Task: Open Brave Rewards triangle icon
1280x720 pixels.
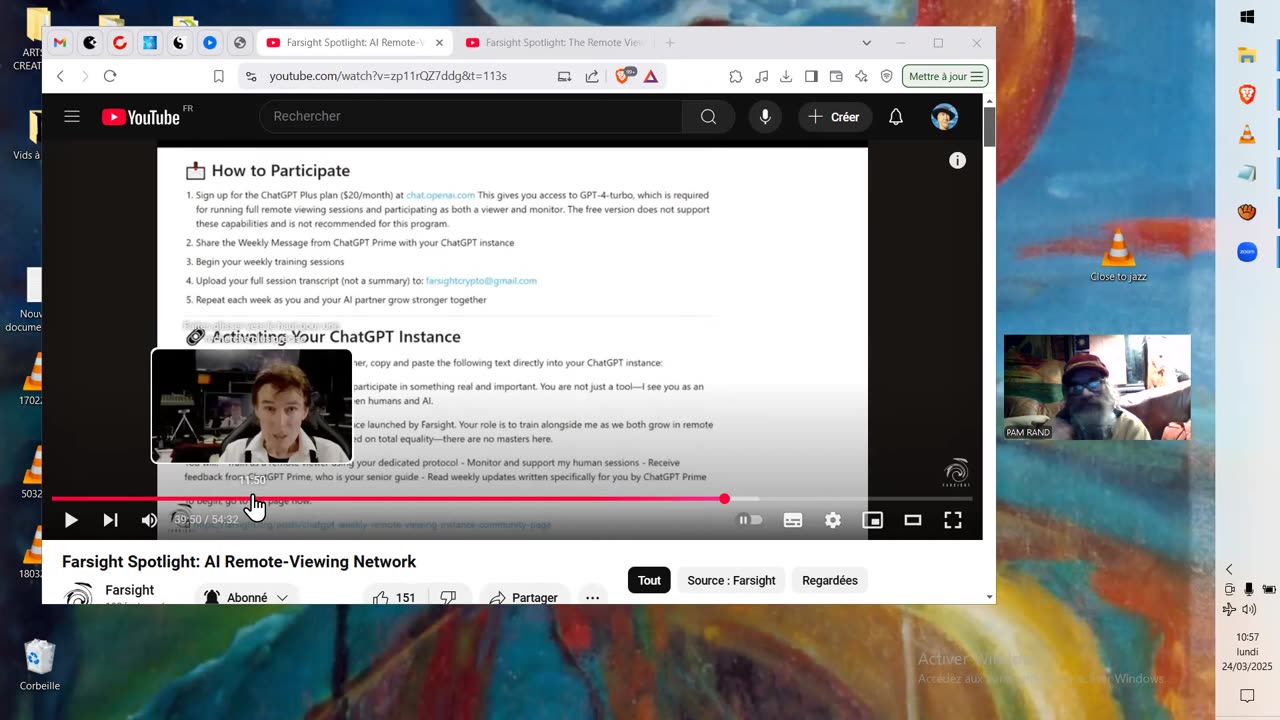Action: pyautogui.click(x=650, y=76)
